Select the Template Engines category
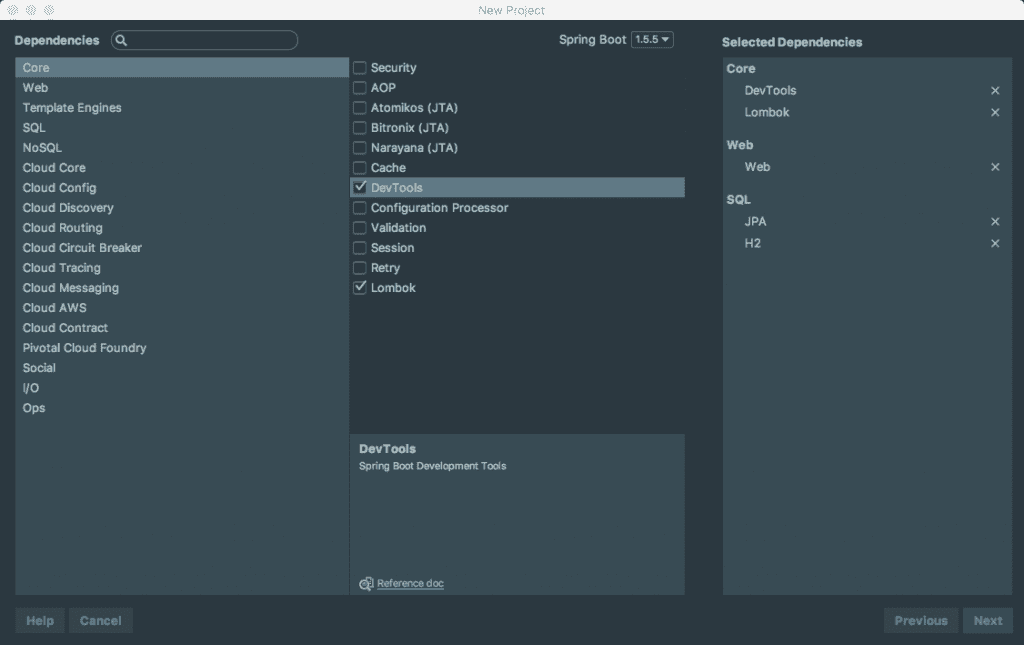 (72, 107)
